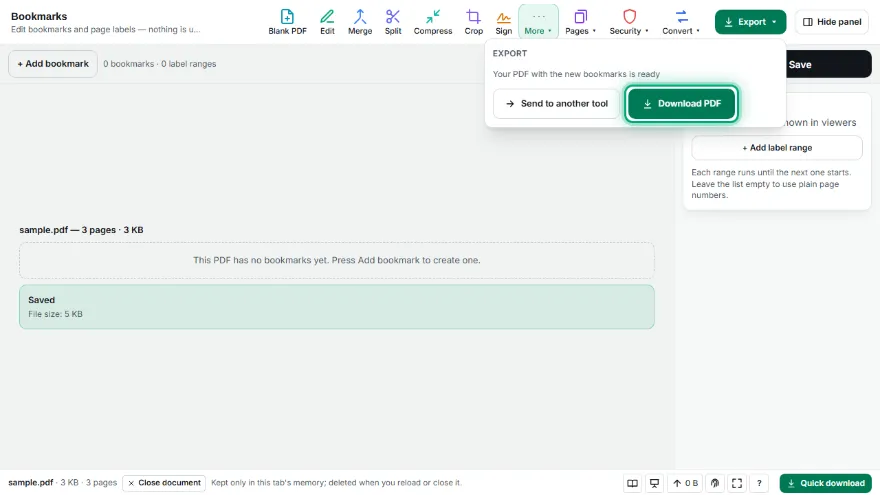Open the Blank PDF tool
This screenshot has height=495, width=880.
pyautogui.click(x=287, y=22)
